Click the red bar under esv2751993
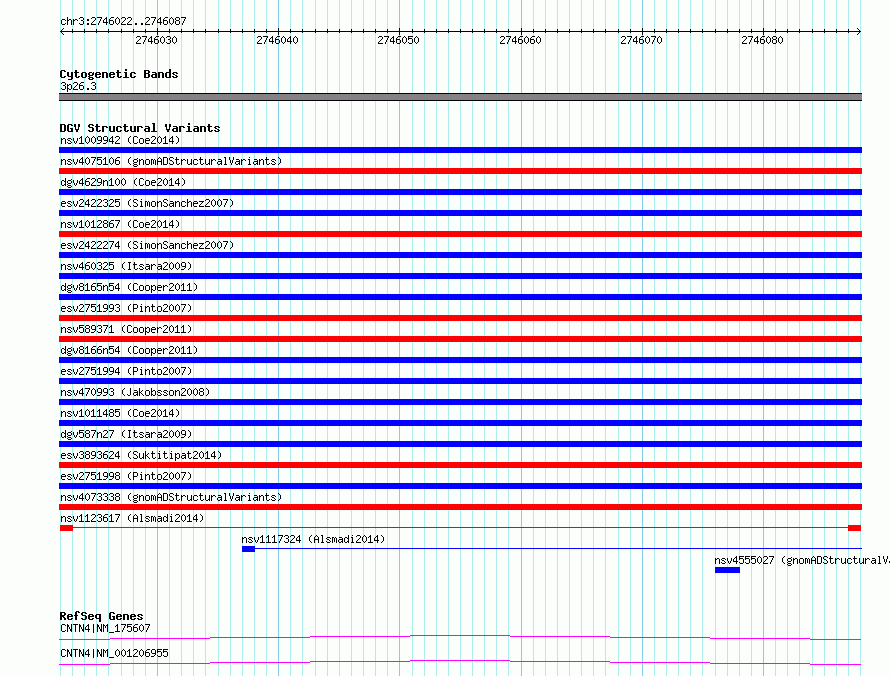Viewport: 890px width, 676px height. point(460,318)
